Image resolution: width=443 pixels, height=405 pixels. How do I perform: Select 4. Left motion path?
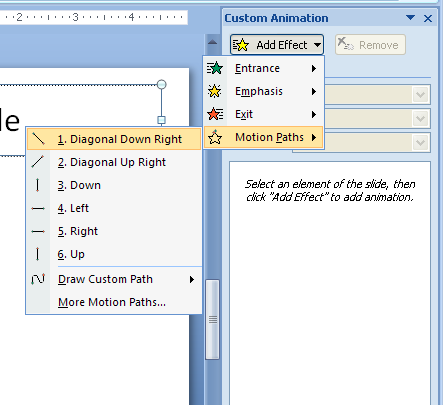click(x=114, y=208)
